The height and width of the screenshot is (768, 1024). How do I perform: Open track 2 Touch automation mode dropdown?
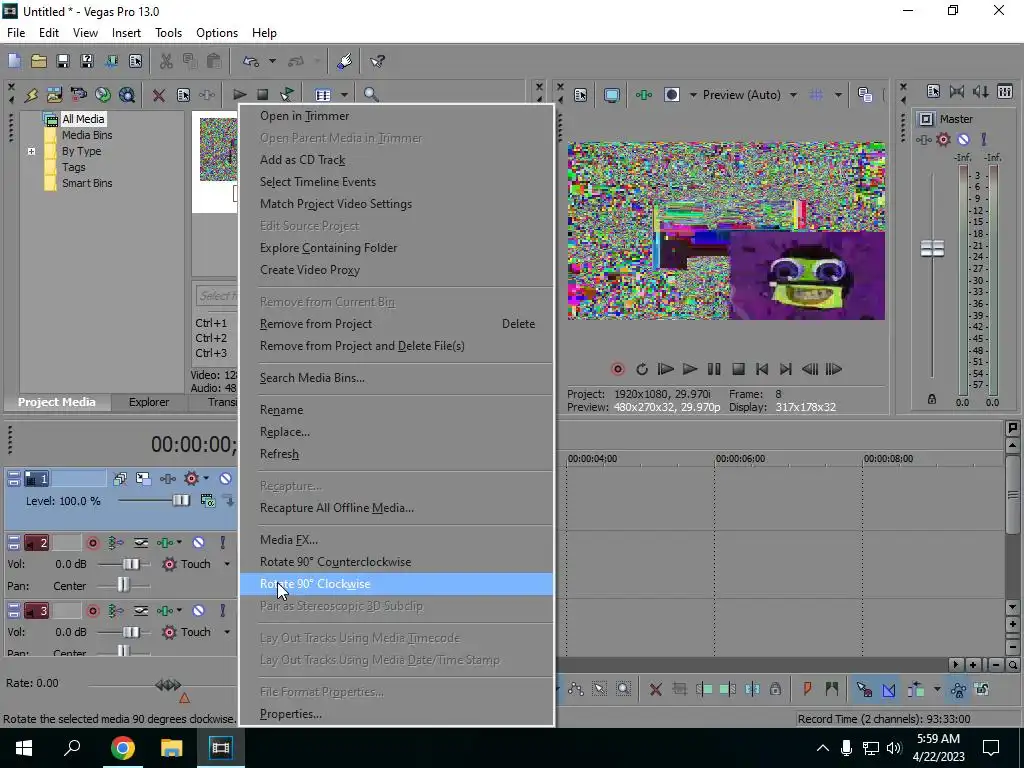(227, 564)
